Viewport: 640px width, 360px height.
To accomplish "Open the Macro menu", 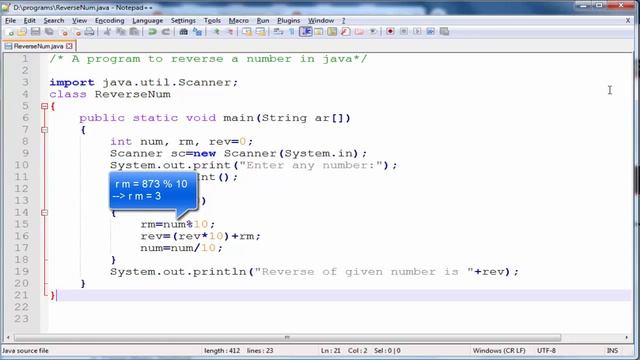I will [238, 20].
